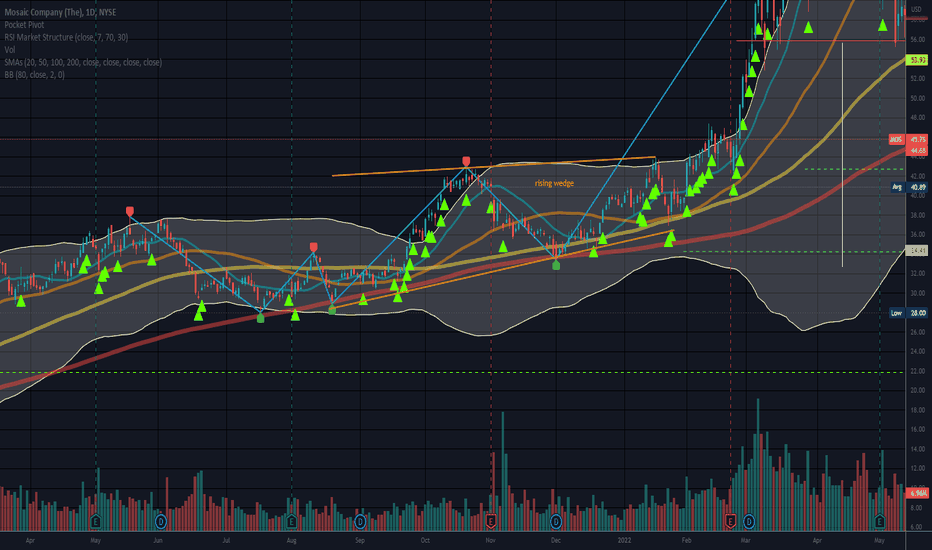
Task: Click the 34.41 price label
Action: tap(918, 251)
